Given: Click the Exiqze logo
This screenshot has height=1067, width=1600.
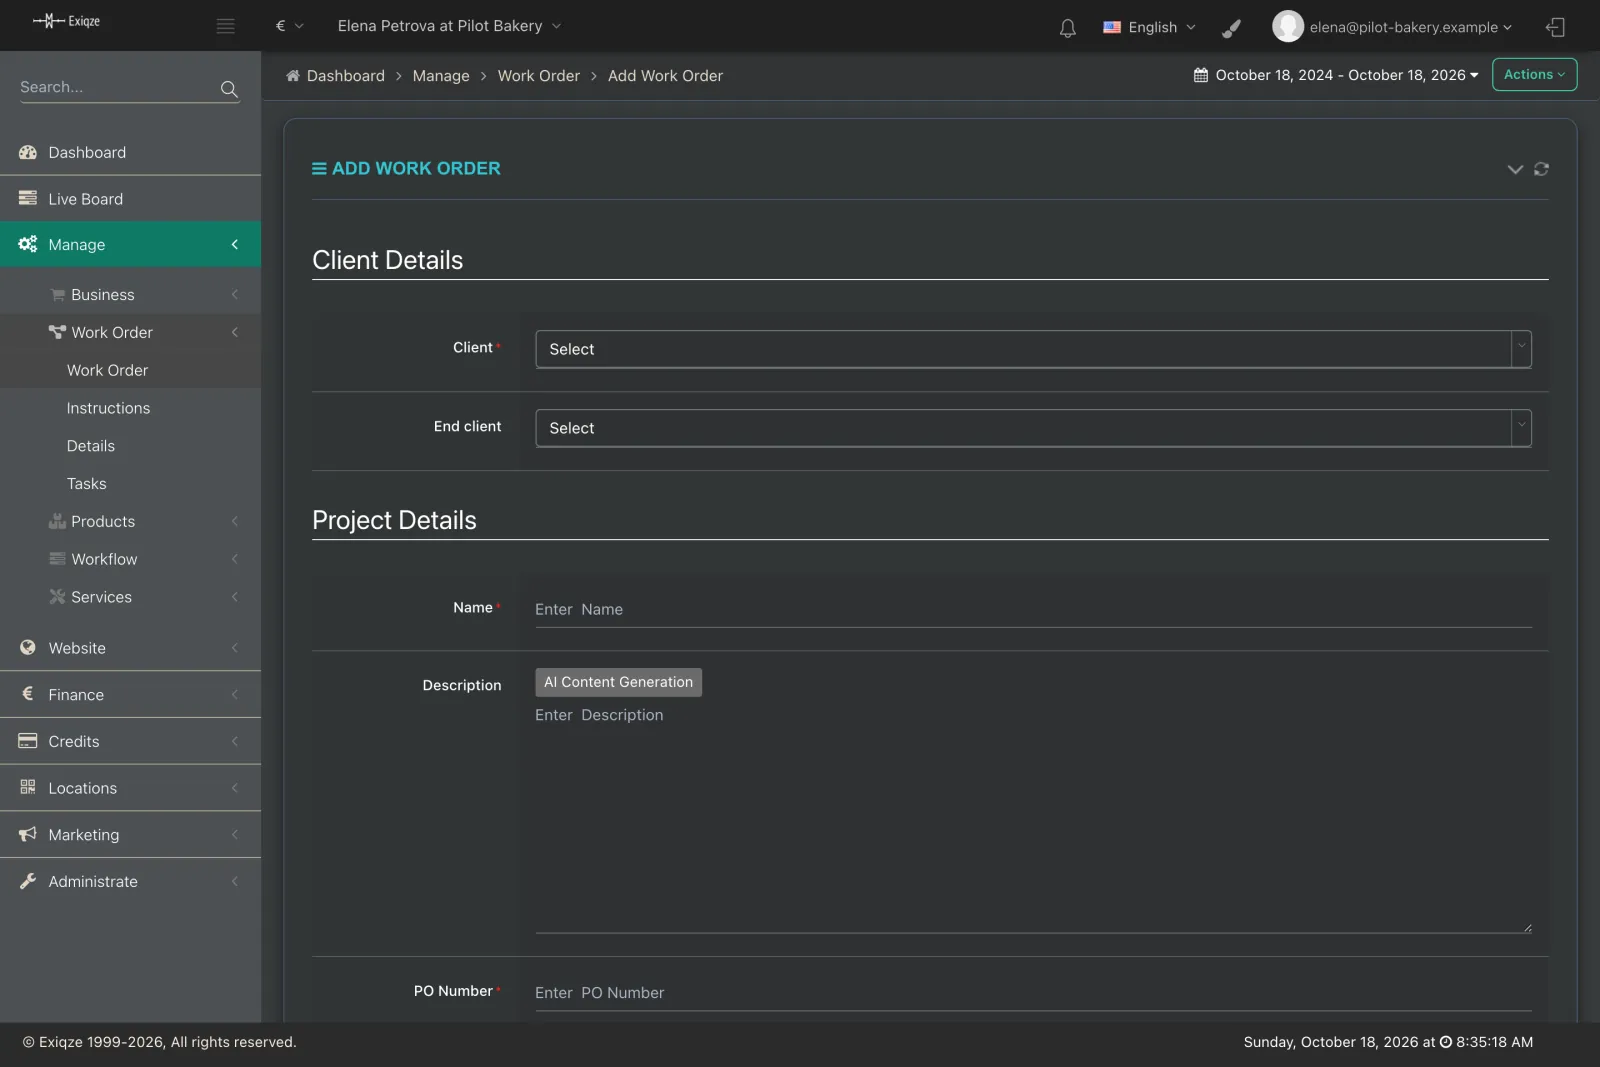Looking at the screenshot, I should (x=66, y=21).
